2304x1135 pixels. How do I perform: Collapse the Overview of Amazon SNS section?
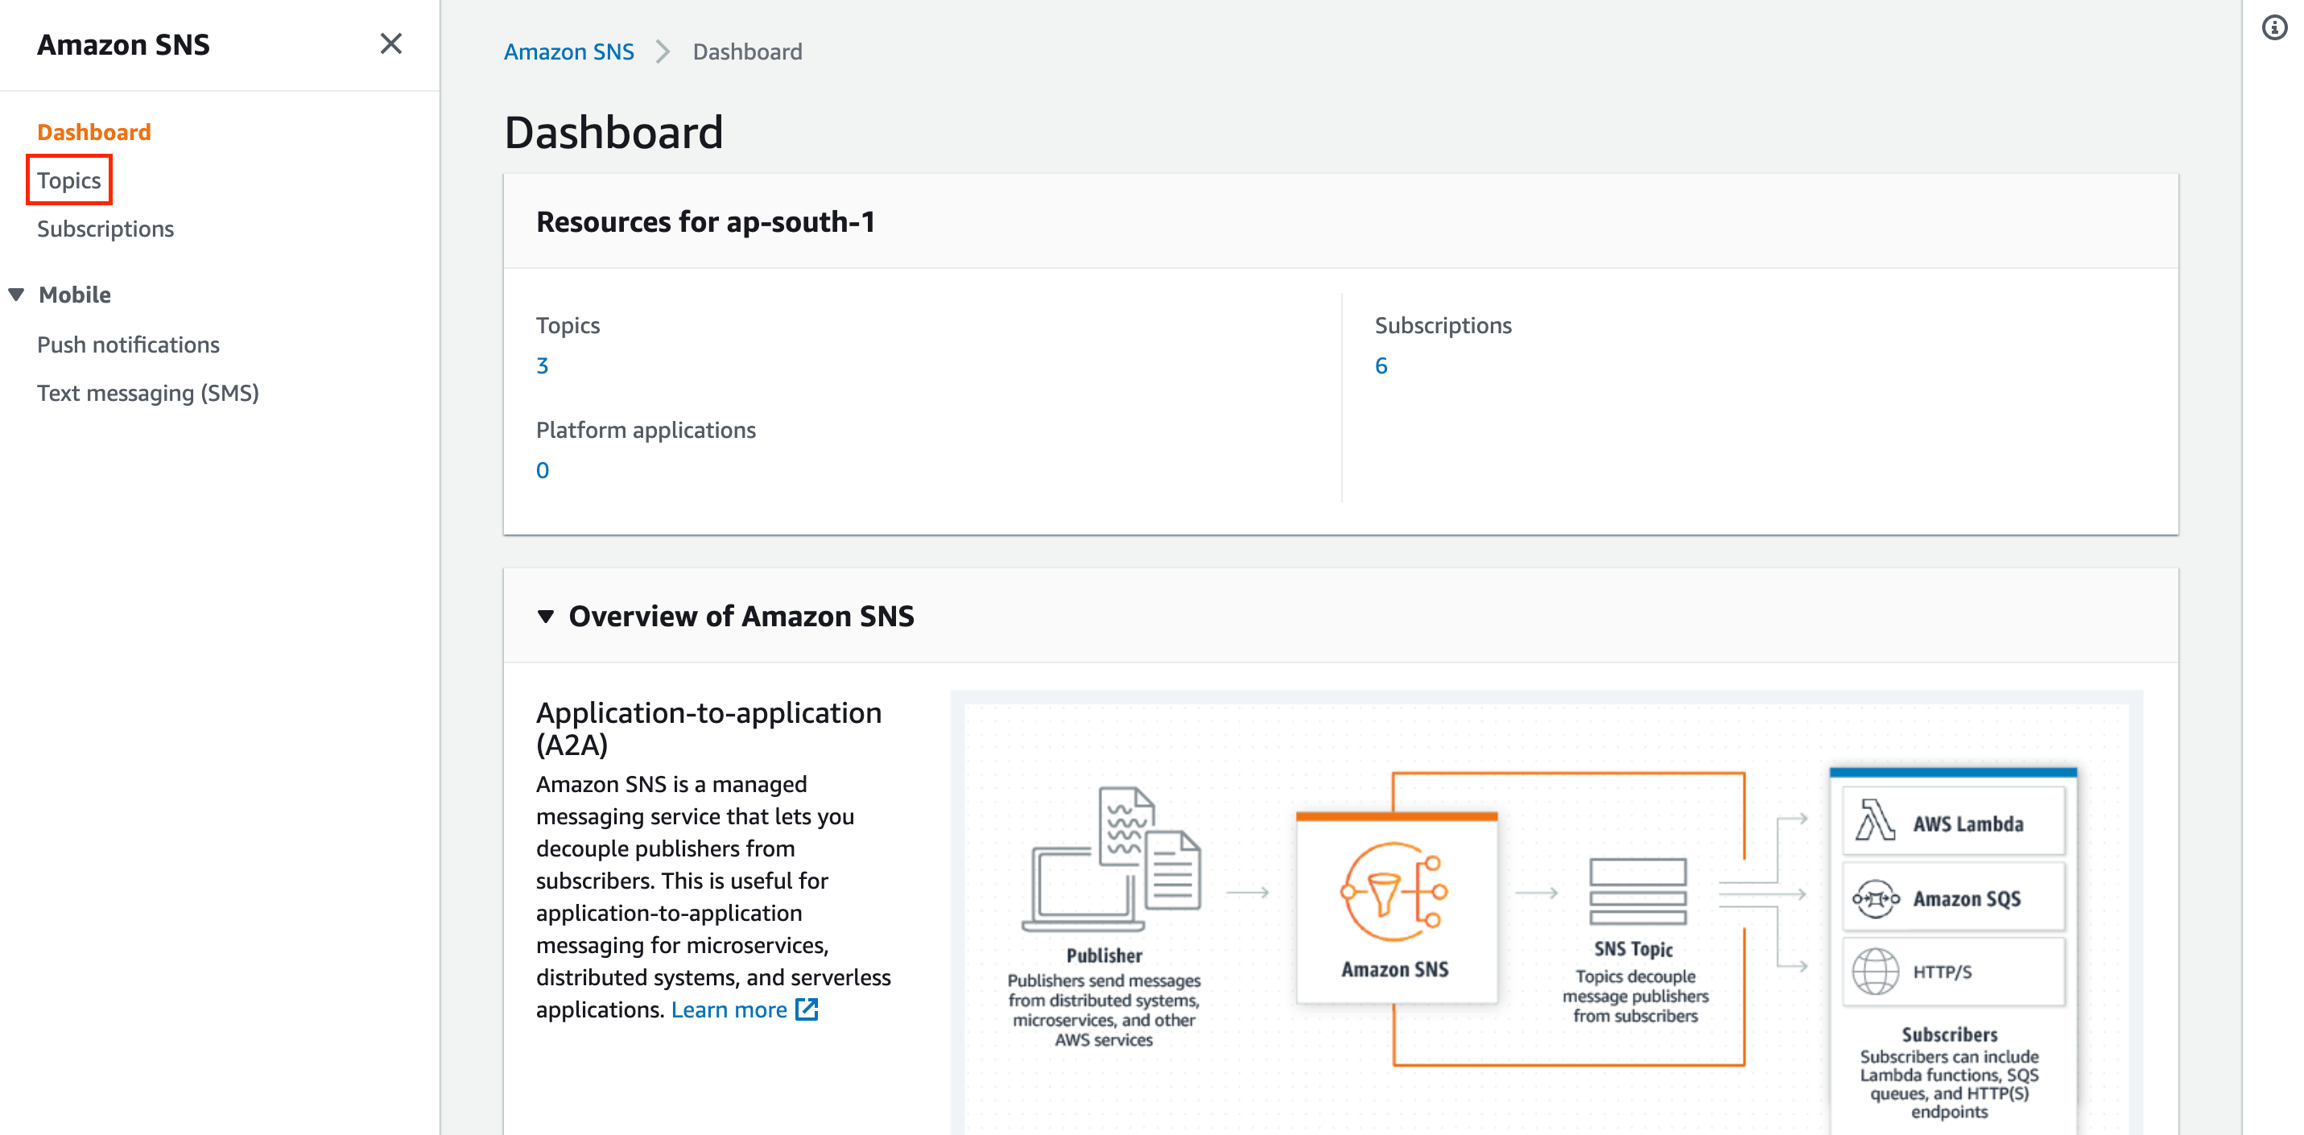click(545, 616)
